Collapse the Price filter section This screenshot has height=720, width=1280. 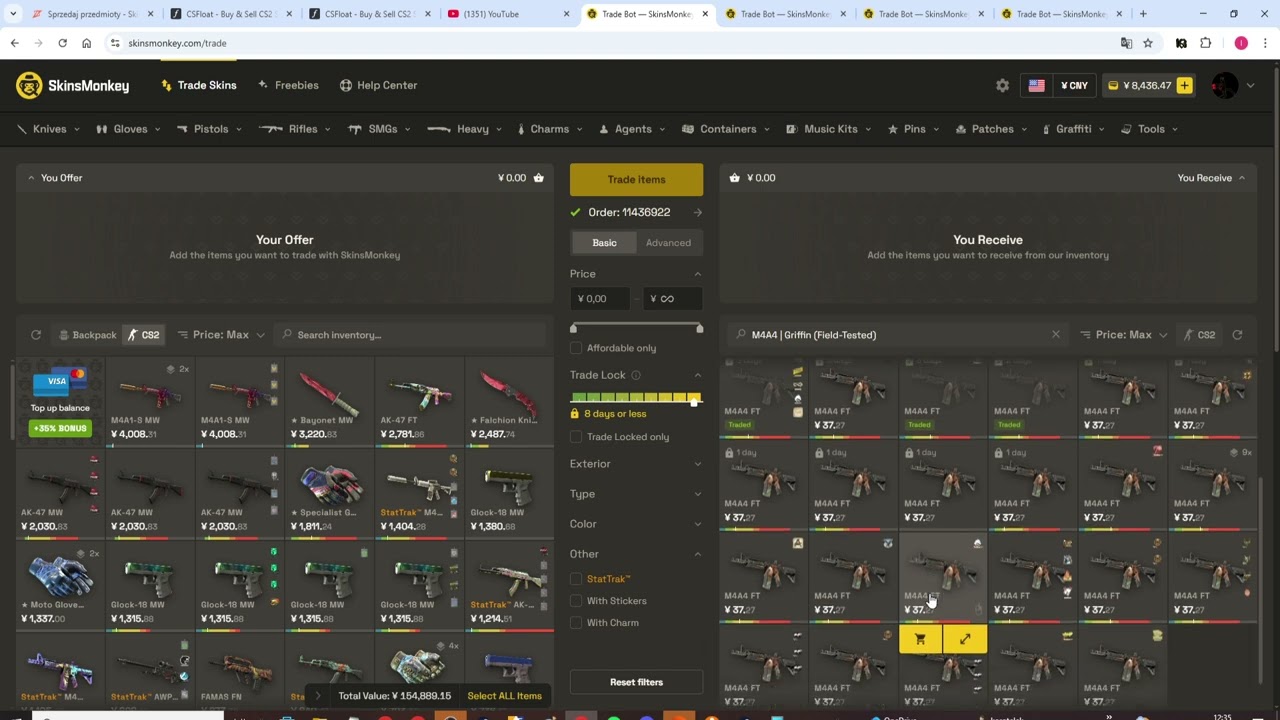pyautogui.click(x=636, y=274)
